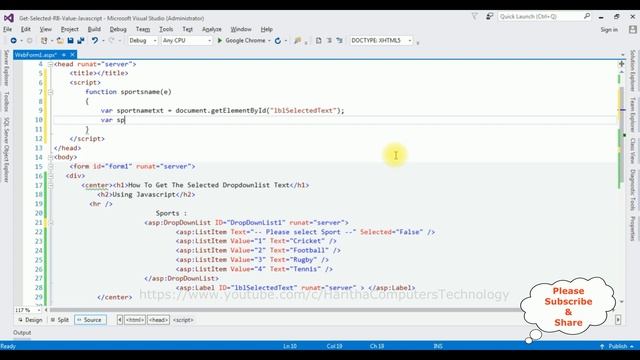640x360 pixels.
Task: Open the Build menu
Action: (x=94, y=29)
